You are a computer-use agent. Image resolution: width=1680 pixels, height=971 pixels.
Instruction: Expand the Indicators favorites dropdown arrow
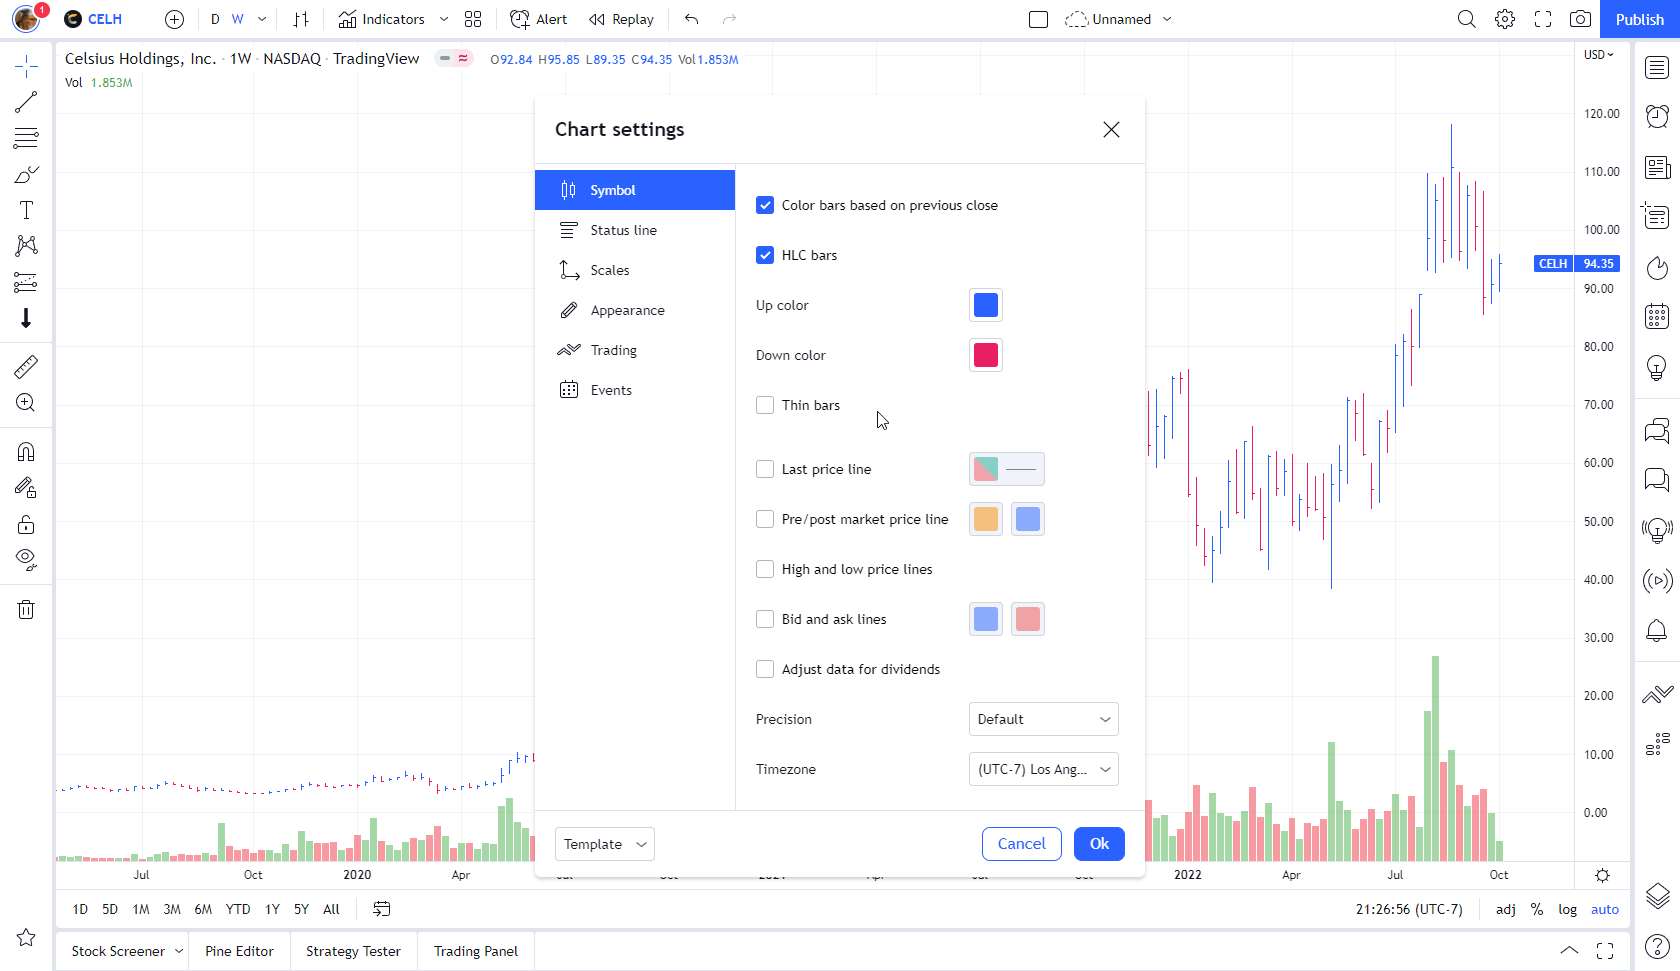click(x=444, y=19)
